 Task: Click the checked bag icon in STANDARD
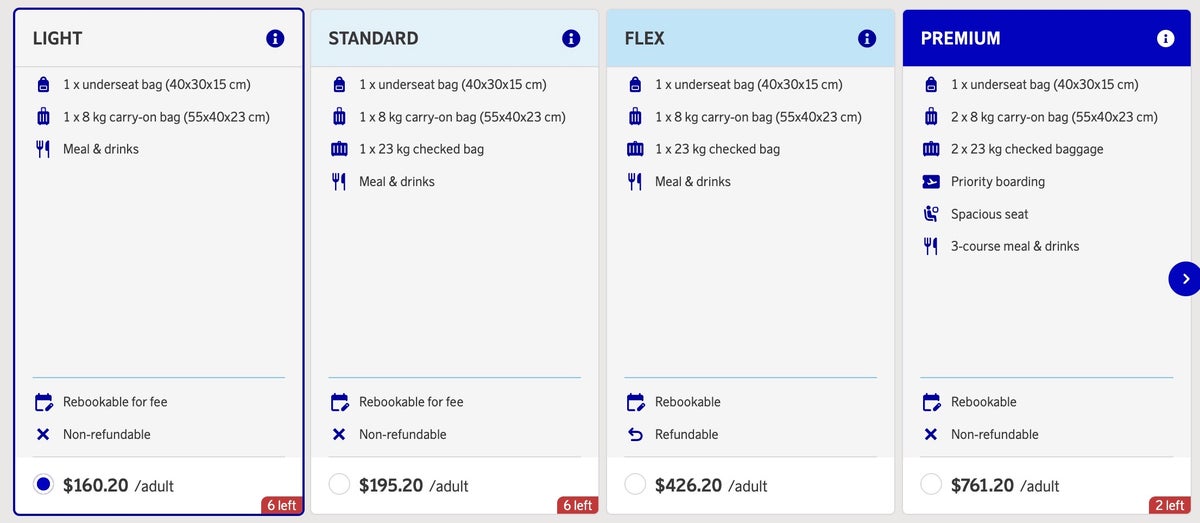pos(339,149)
